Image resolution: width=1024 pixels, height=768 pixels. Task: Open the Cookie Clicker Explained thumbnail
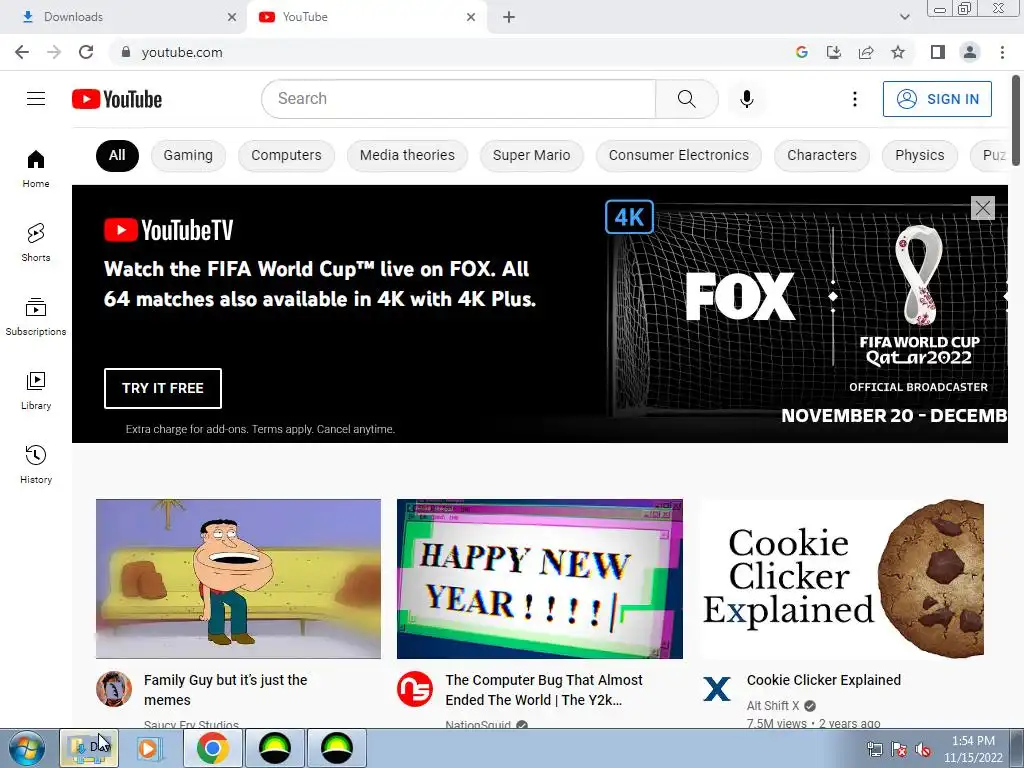841,579
